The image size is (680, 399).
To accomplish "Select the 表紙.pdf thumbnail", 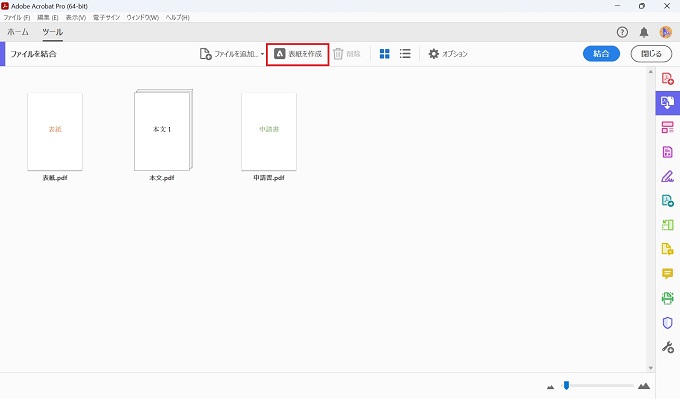I will [55, 131].
